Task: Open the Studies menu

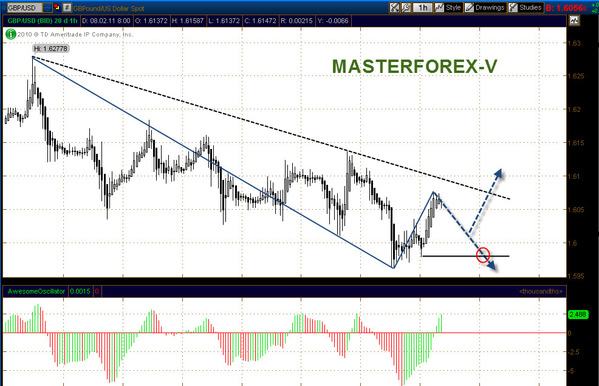Action: [526, 7]
